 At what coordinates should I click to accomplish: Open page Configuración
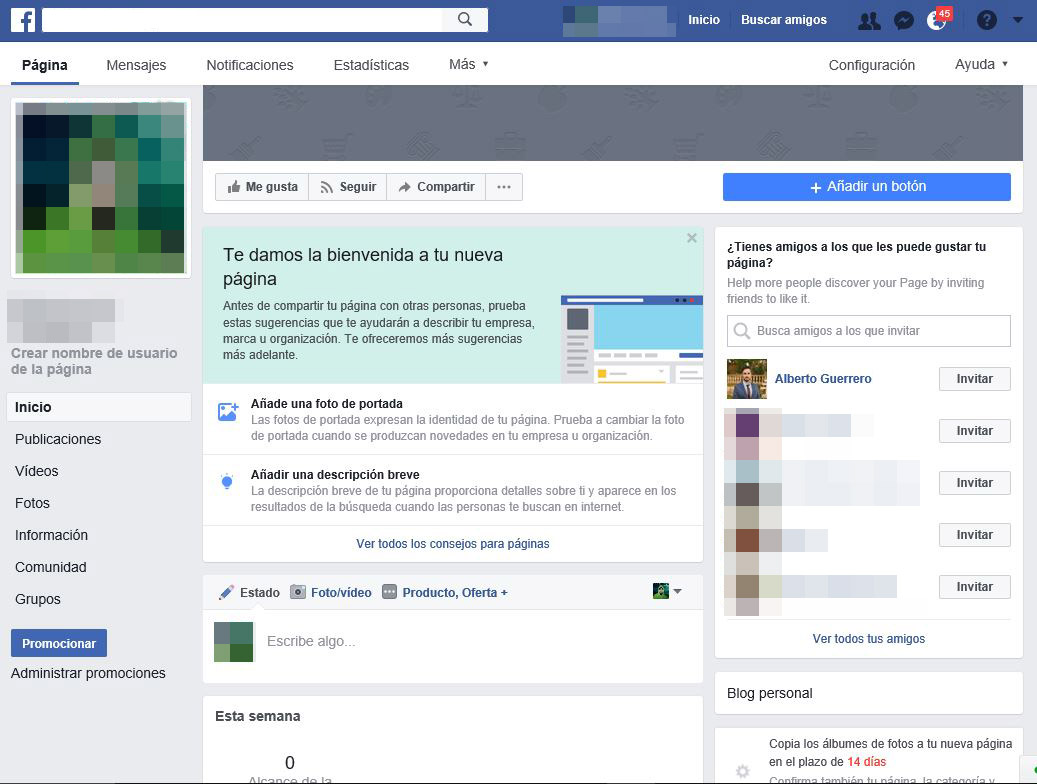(872, 65)
